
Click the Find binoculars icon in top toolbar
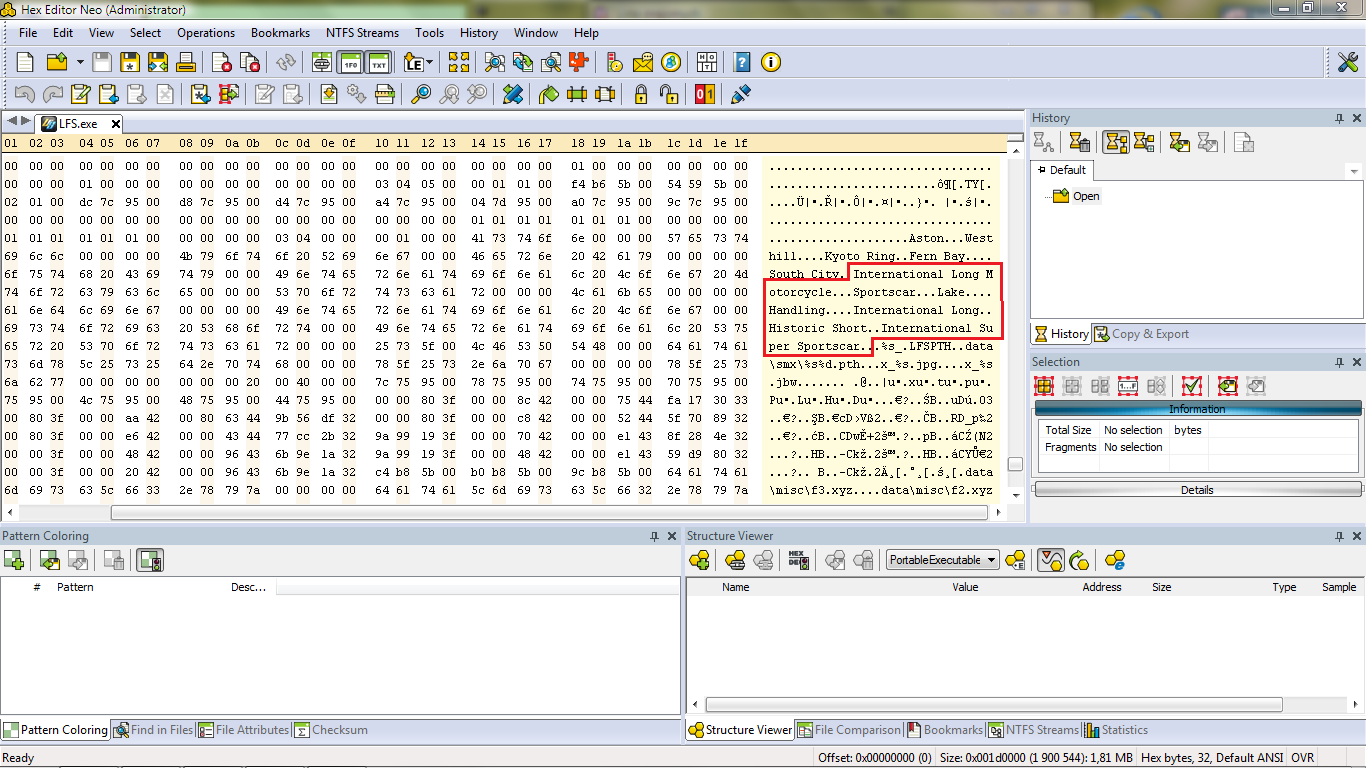(x=494, y=62)
